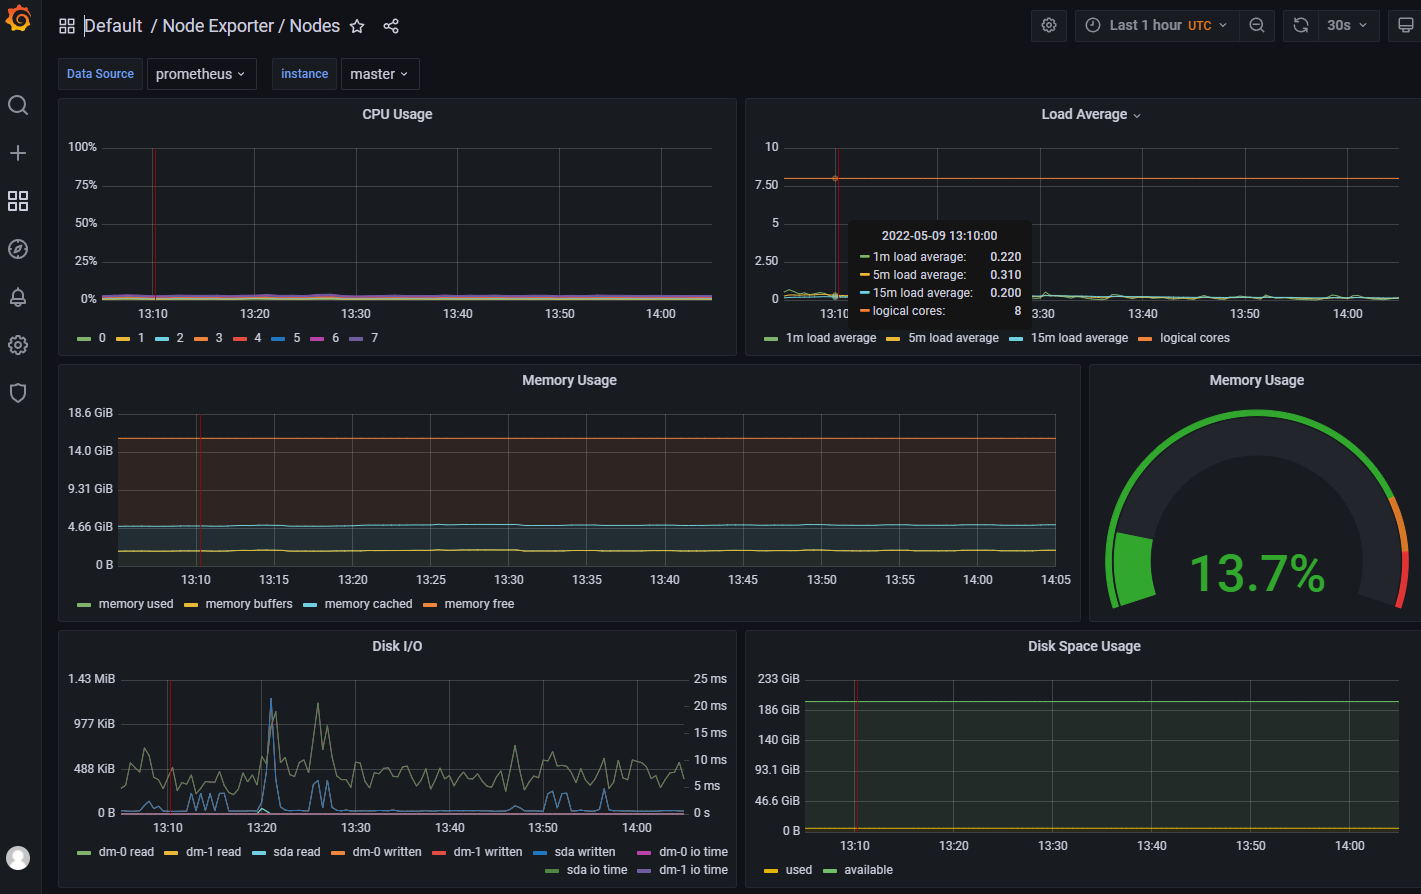This screenshot has height=894, width=1421.
Task: Open the search dashboards icon in sidebar
Action: (x=18, y=105)
